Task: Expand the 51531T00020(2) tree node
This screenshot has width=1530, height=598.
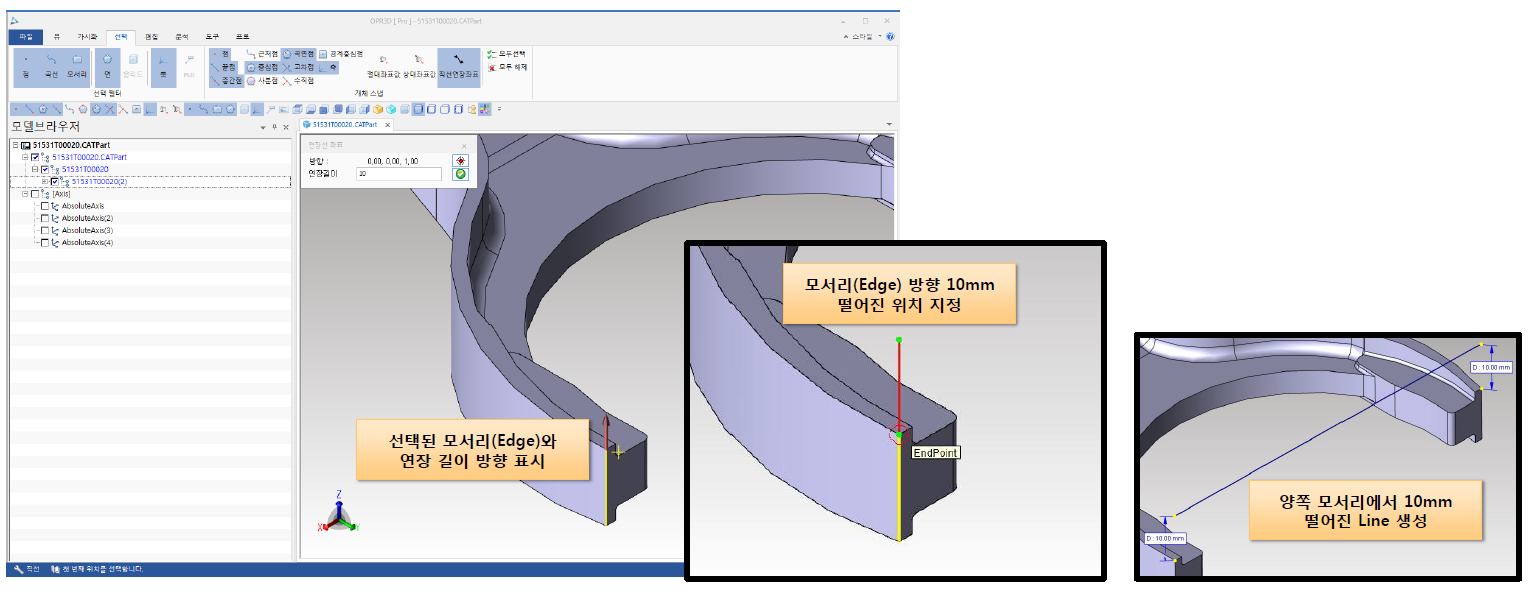Action: coord(45,182)
